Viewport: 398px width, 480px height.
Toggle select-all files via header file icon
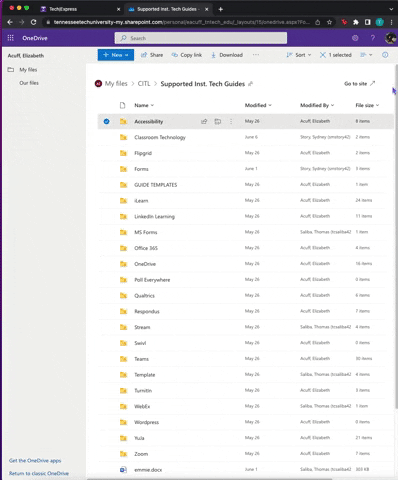[x=122, y=105]
